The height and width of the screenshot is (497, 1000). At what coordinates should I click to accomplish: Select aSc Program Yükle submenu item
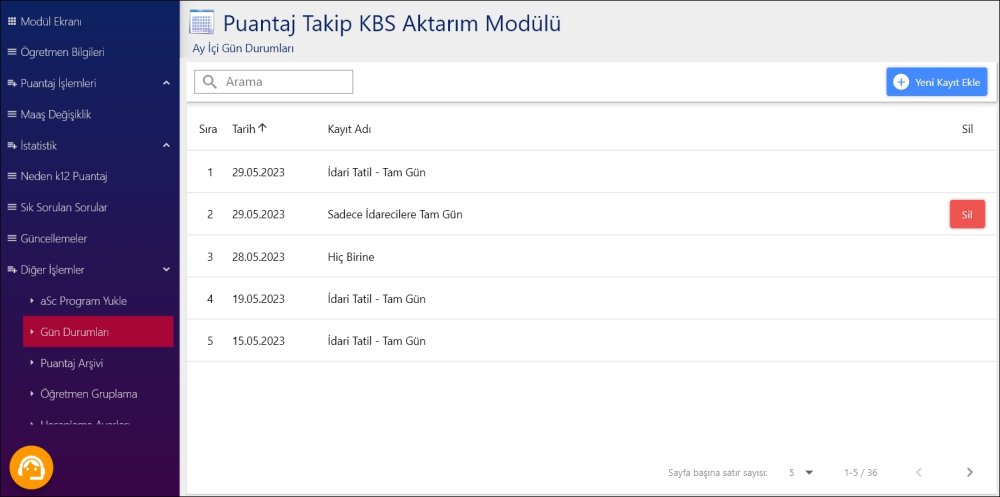(83, 301)
